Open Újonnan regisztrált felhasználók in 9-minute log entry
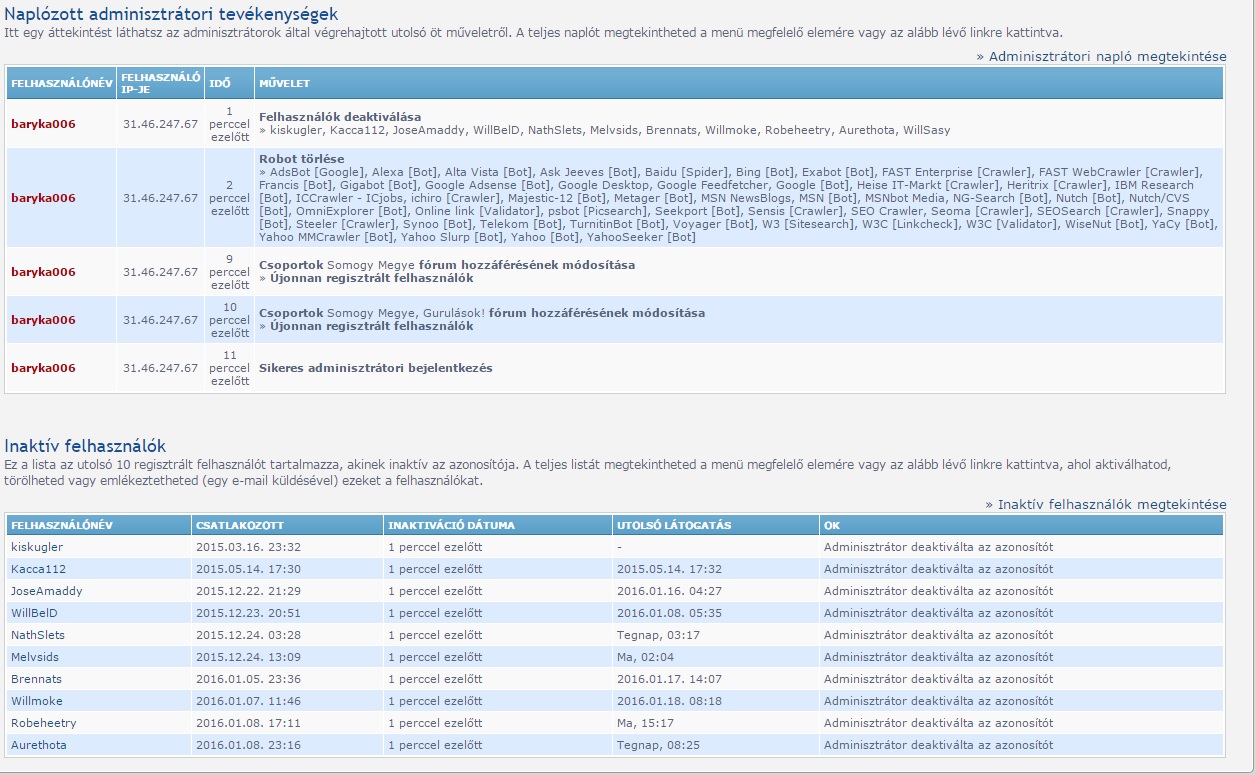 [x=371, y=278]
